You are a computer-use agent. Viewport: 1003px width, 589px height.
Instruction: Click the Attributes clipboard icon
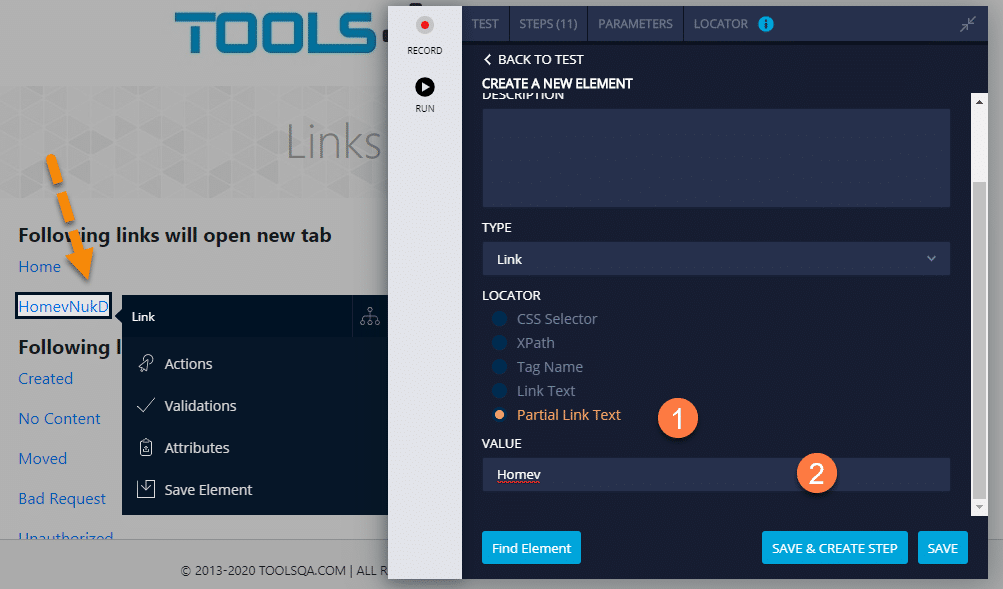146,447
